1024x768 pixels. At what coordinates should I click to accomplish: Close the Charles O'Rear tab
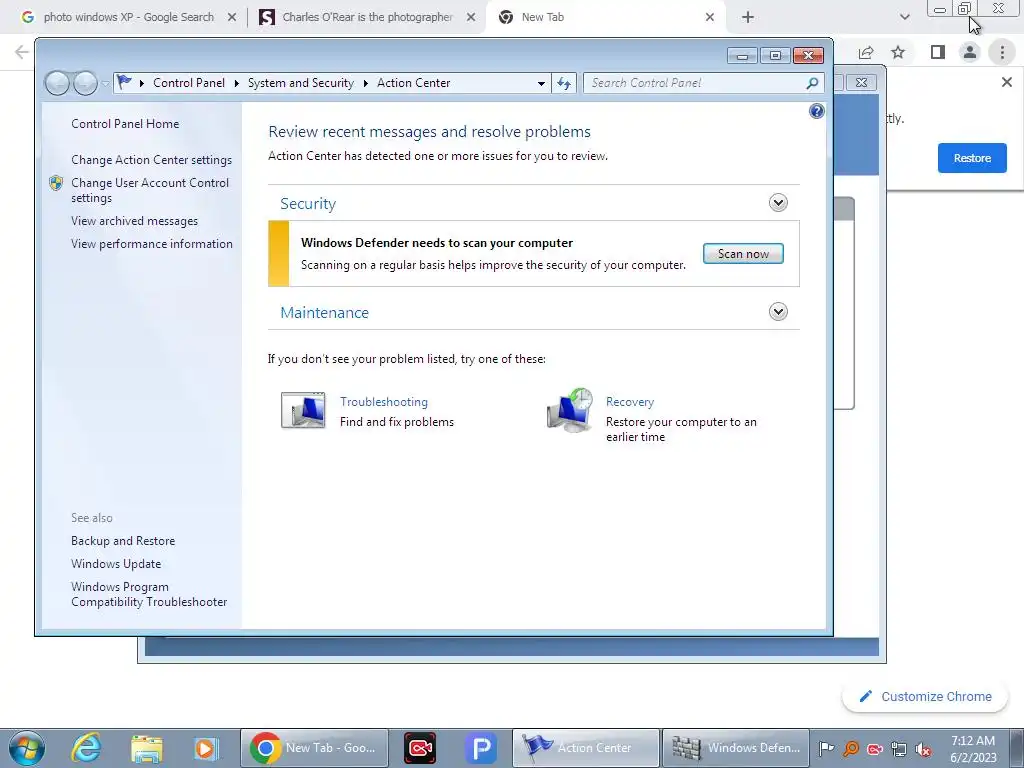(471, 18)
